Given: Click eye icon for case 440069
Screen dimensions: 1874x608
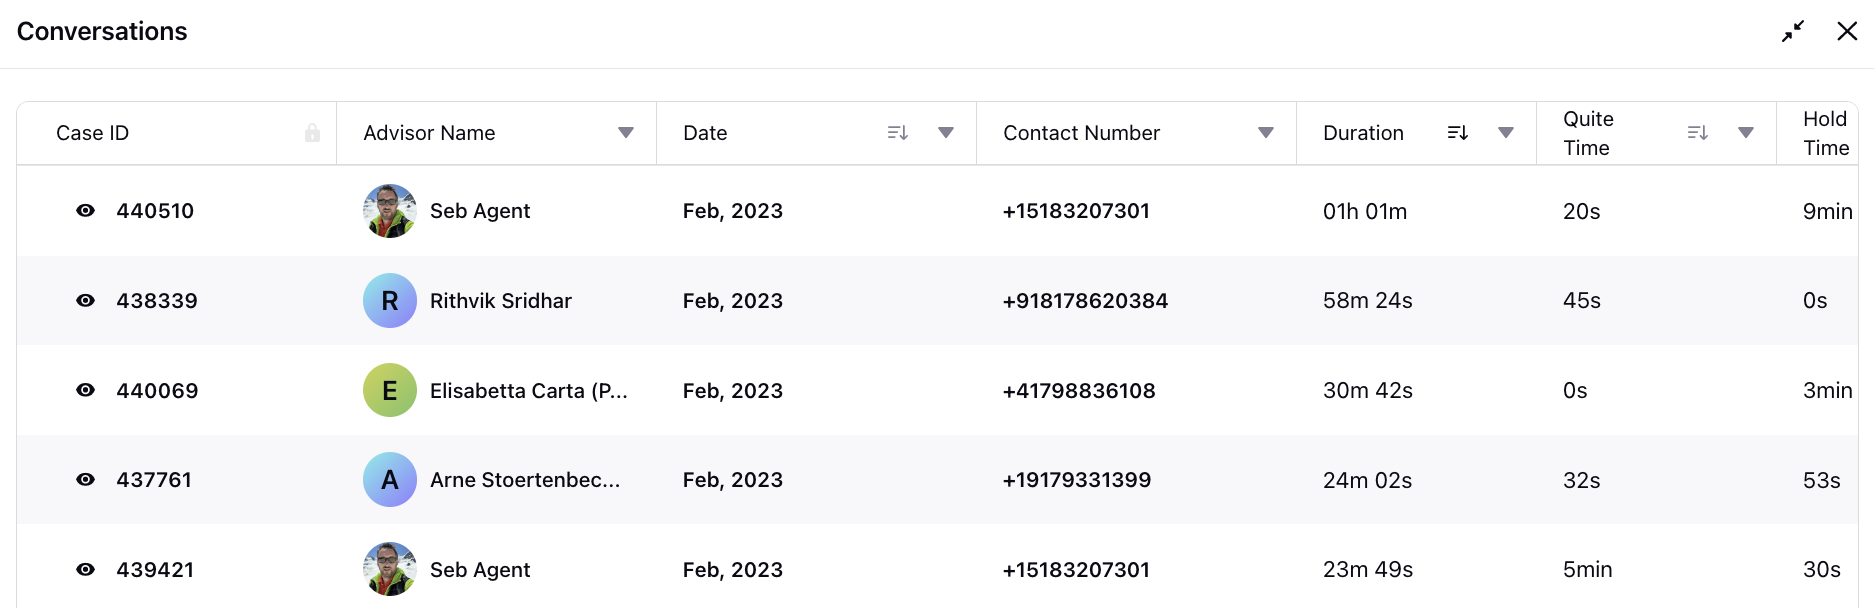Looking at the screenshot, I should [86, 390].
